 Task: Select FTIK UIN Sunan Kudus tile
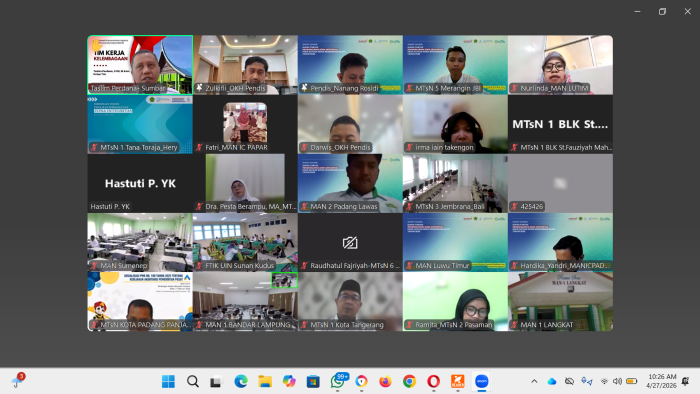[245, 242]
